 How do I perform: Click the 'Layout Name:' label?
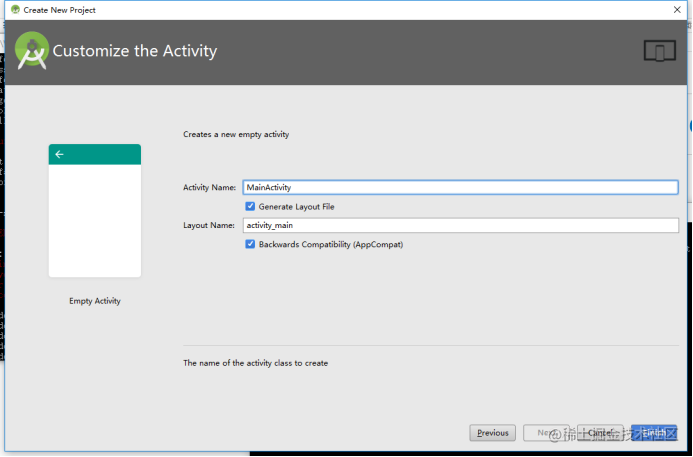(209, 225)
